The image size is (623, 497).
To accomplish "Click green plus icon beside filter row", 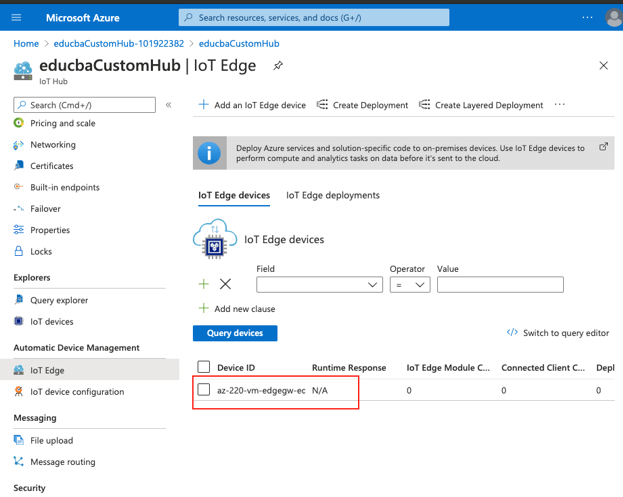I will 203,284.
